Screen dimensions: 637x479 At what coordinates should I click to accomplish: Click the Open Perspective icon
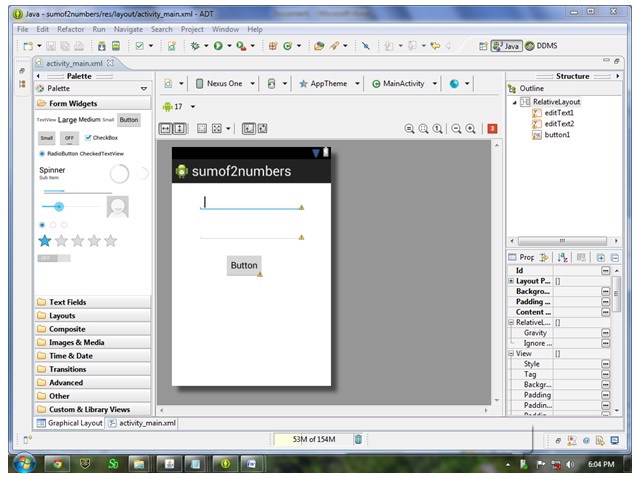483,46
